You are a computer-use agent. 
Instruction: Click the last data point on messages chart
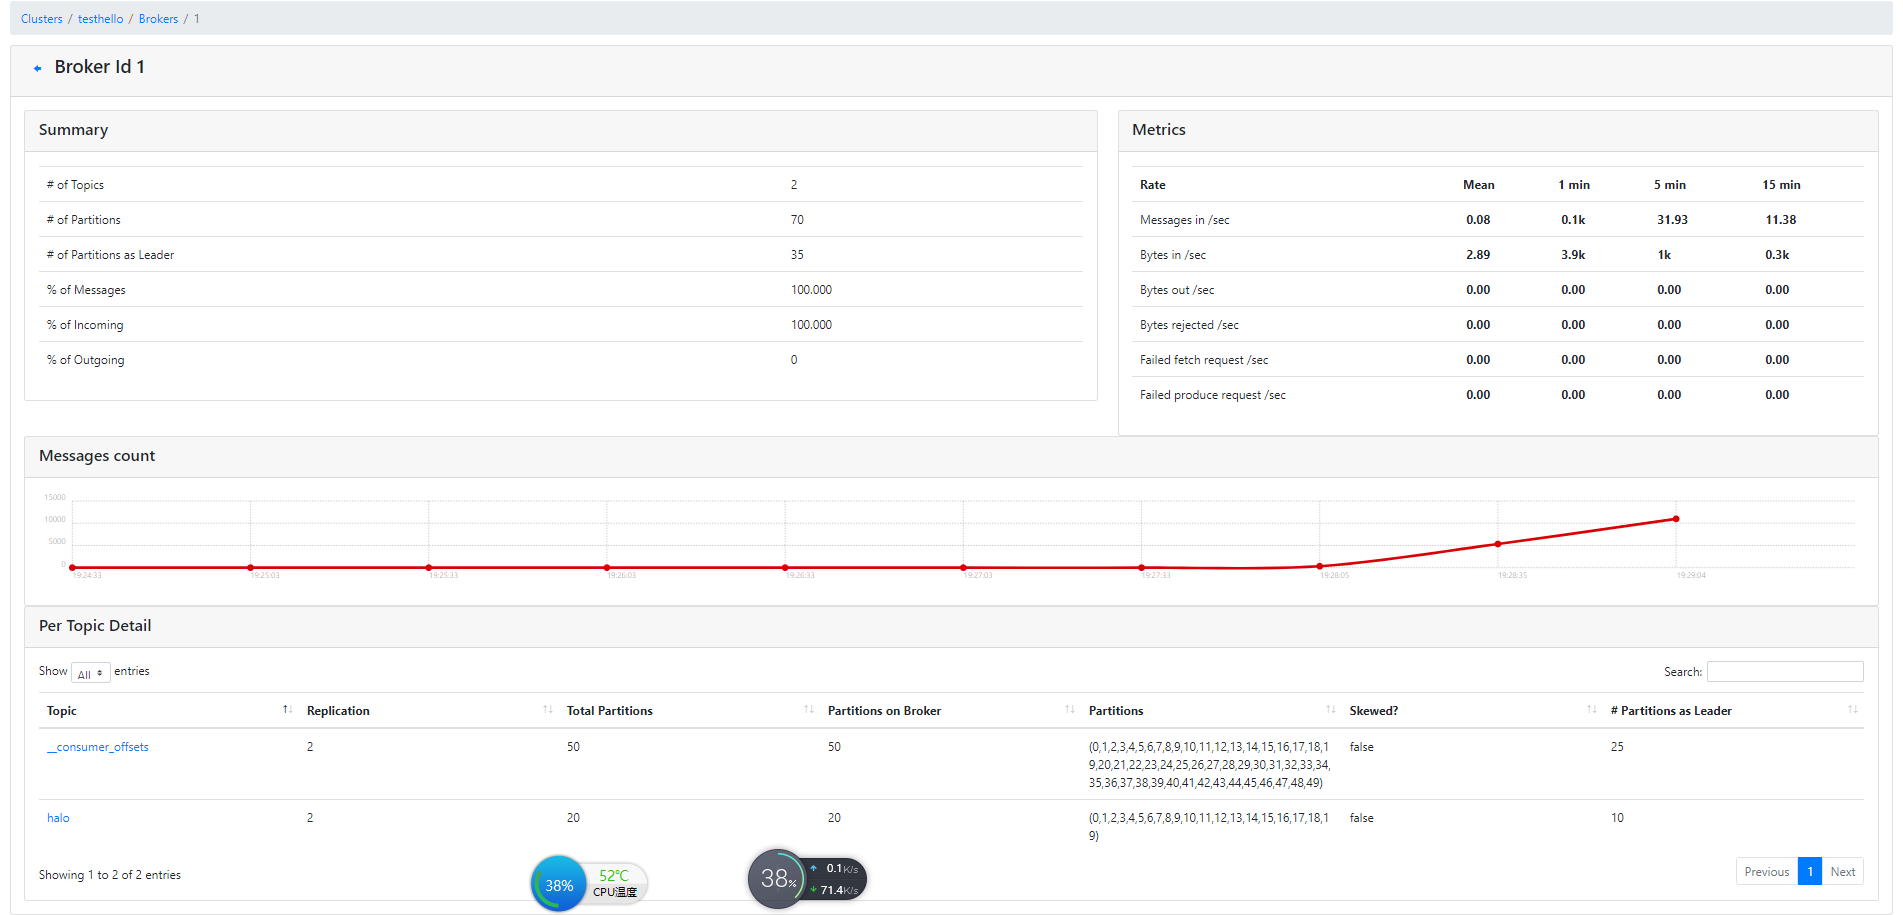coord(1676,519)
